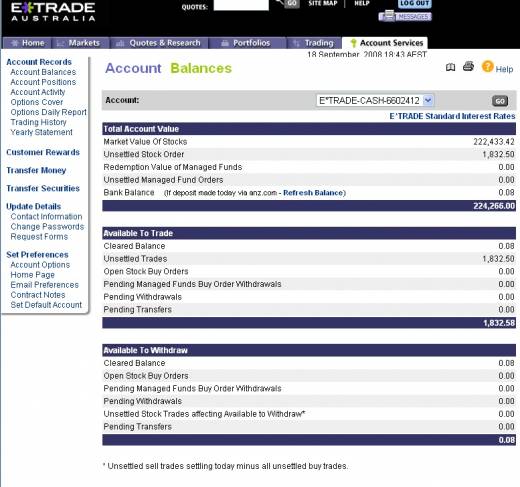Click the book glossary icon

click(450, 68)
